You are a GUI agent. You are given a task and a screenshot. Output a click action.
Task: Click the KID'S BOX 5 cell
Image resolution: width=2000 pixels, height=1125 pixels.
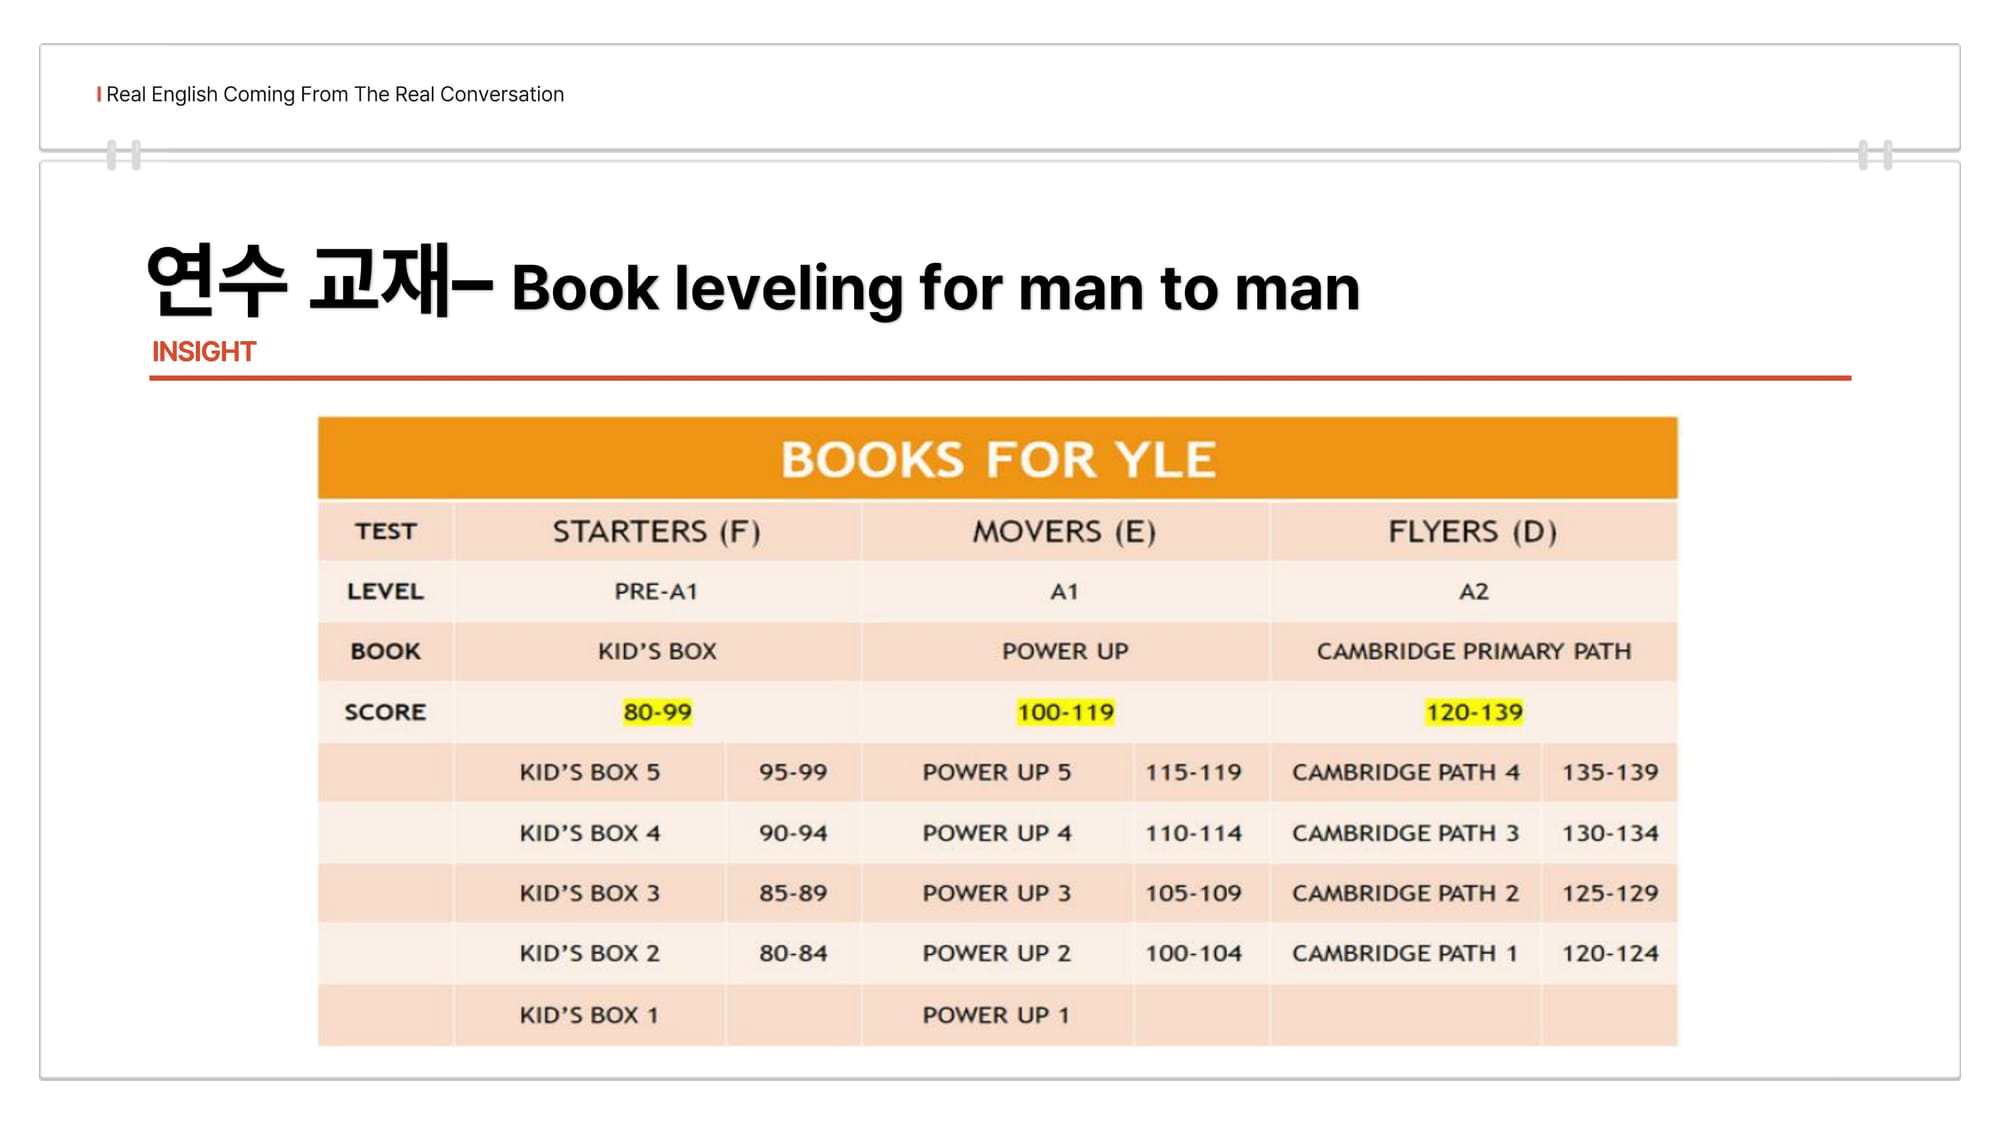pos(589,772)
